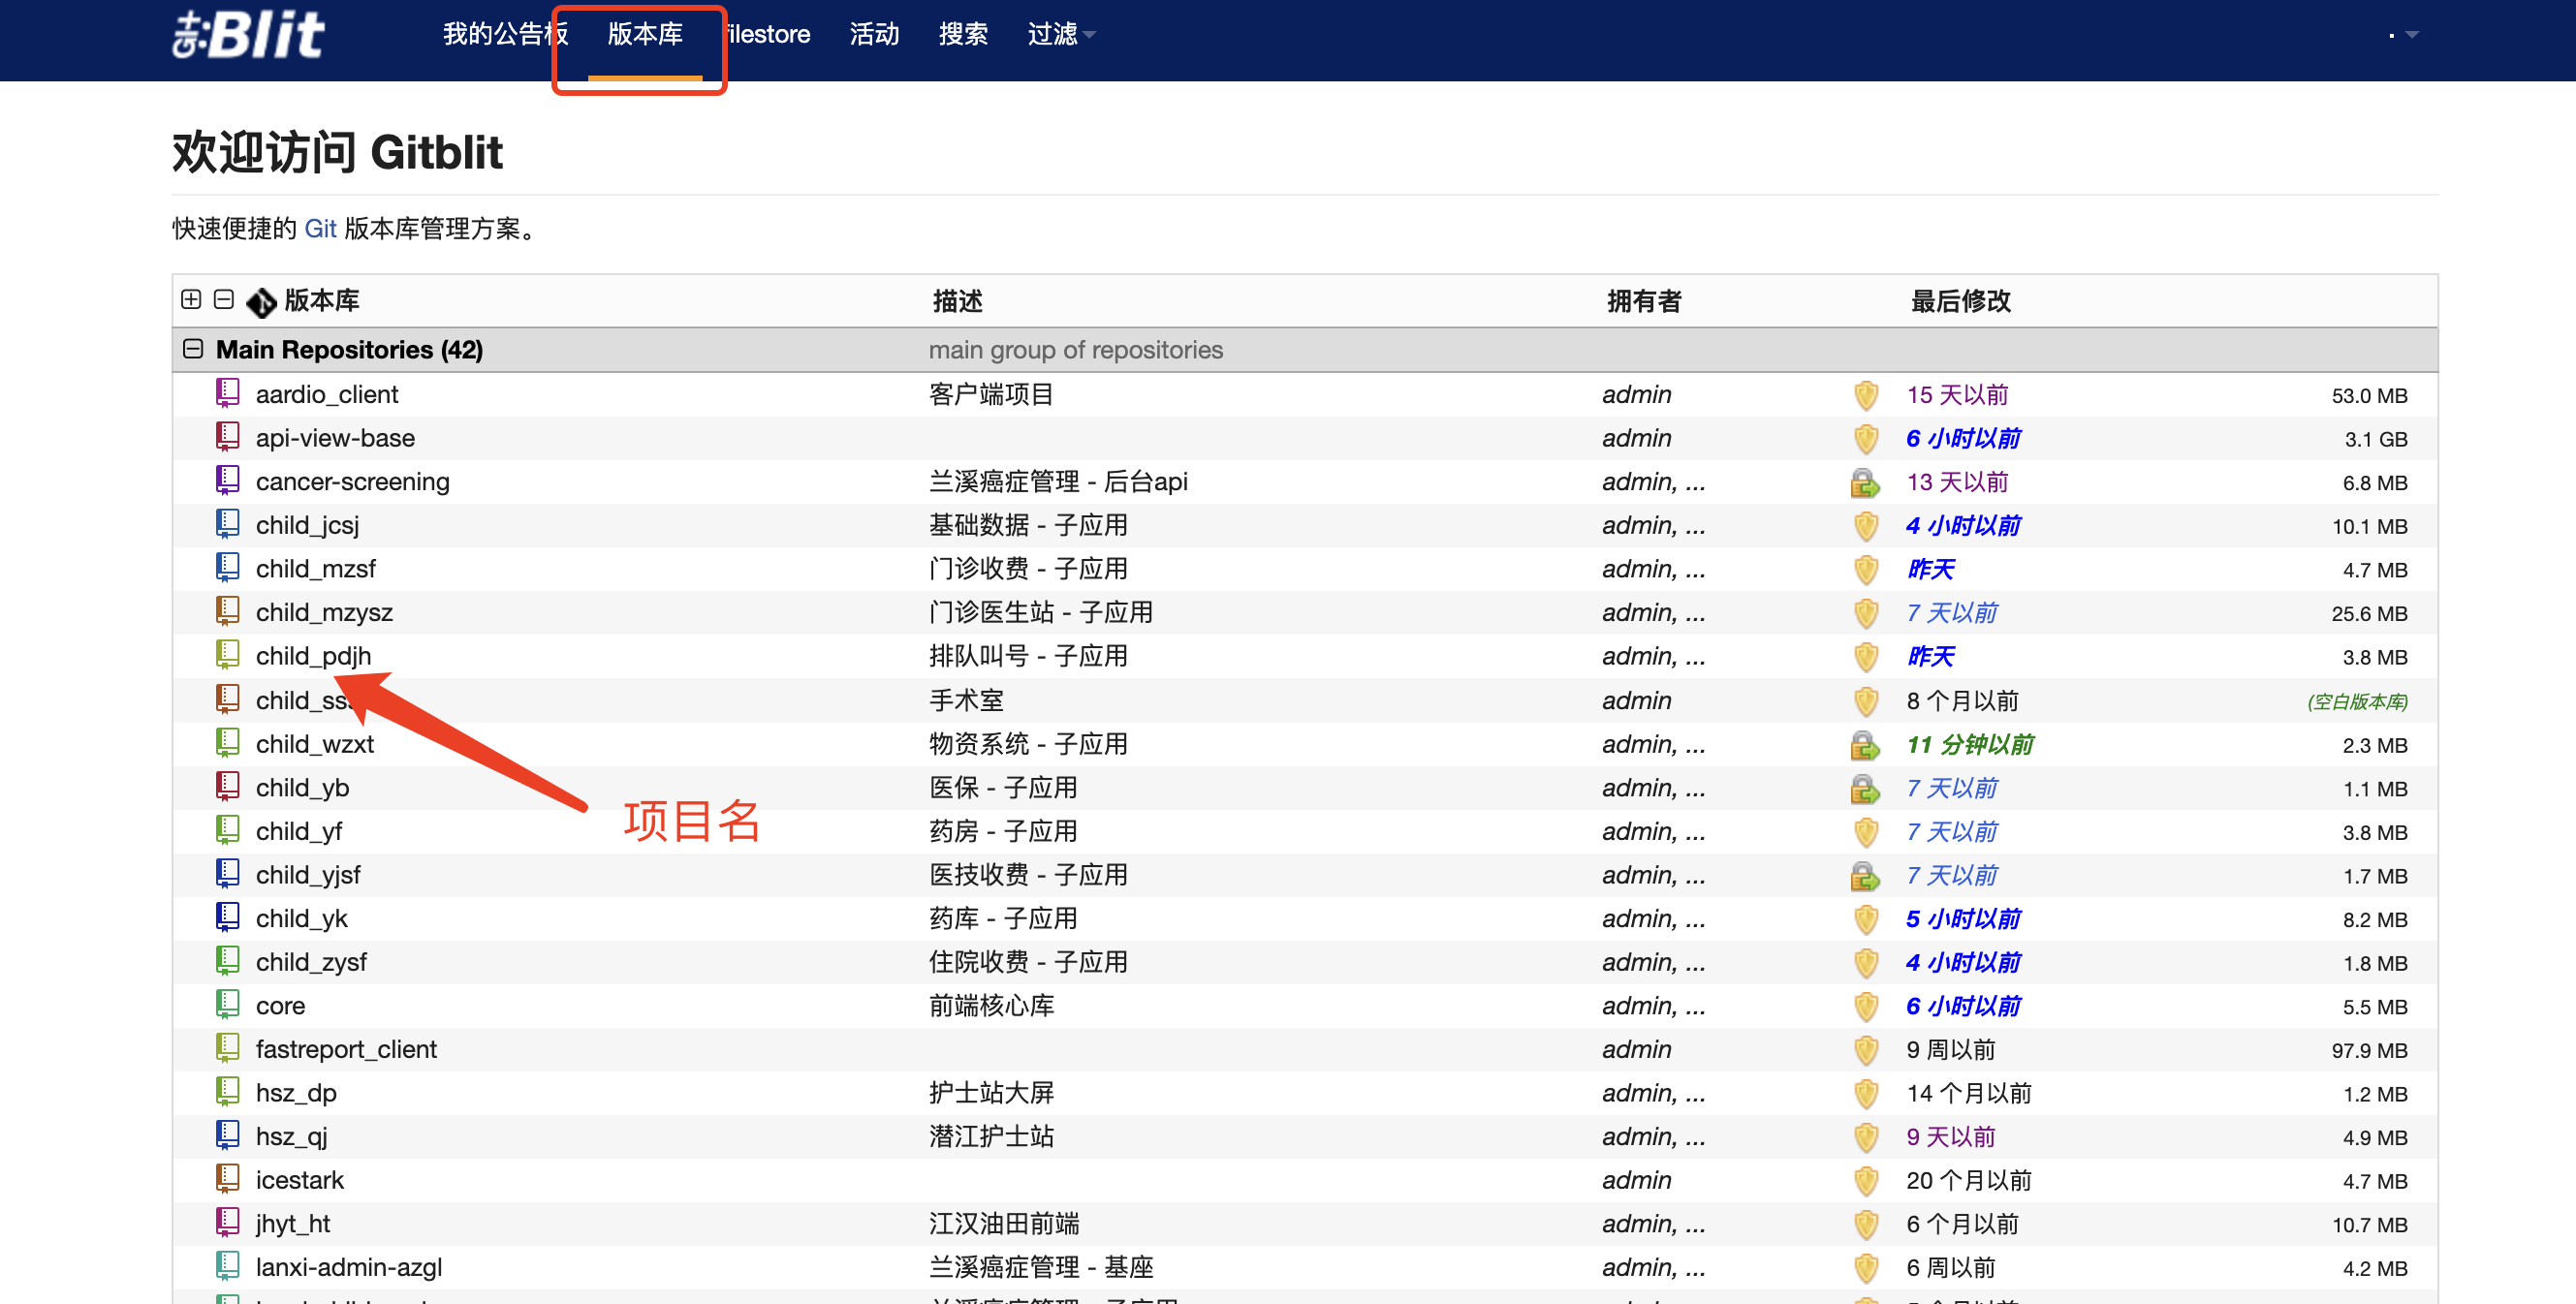Click the 11 分钟以前 last-modified entry
Image resolution: width=2576 pixels, height=1304 pixels.
coord(1969,744)
